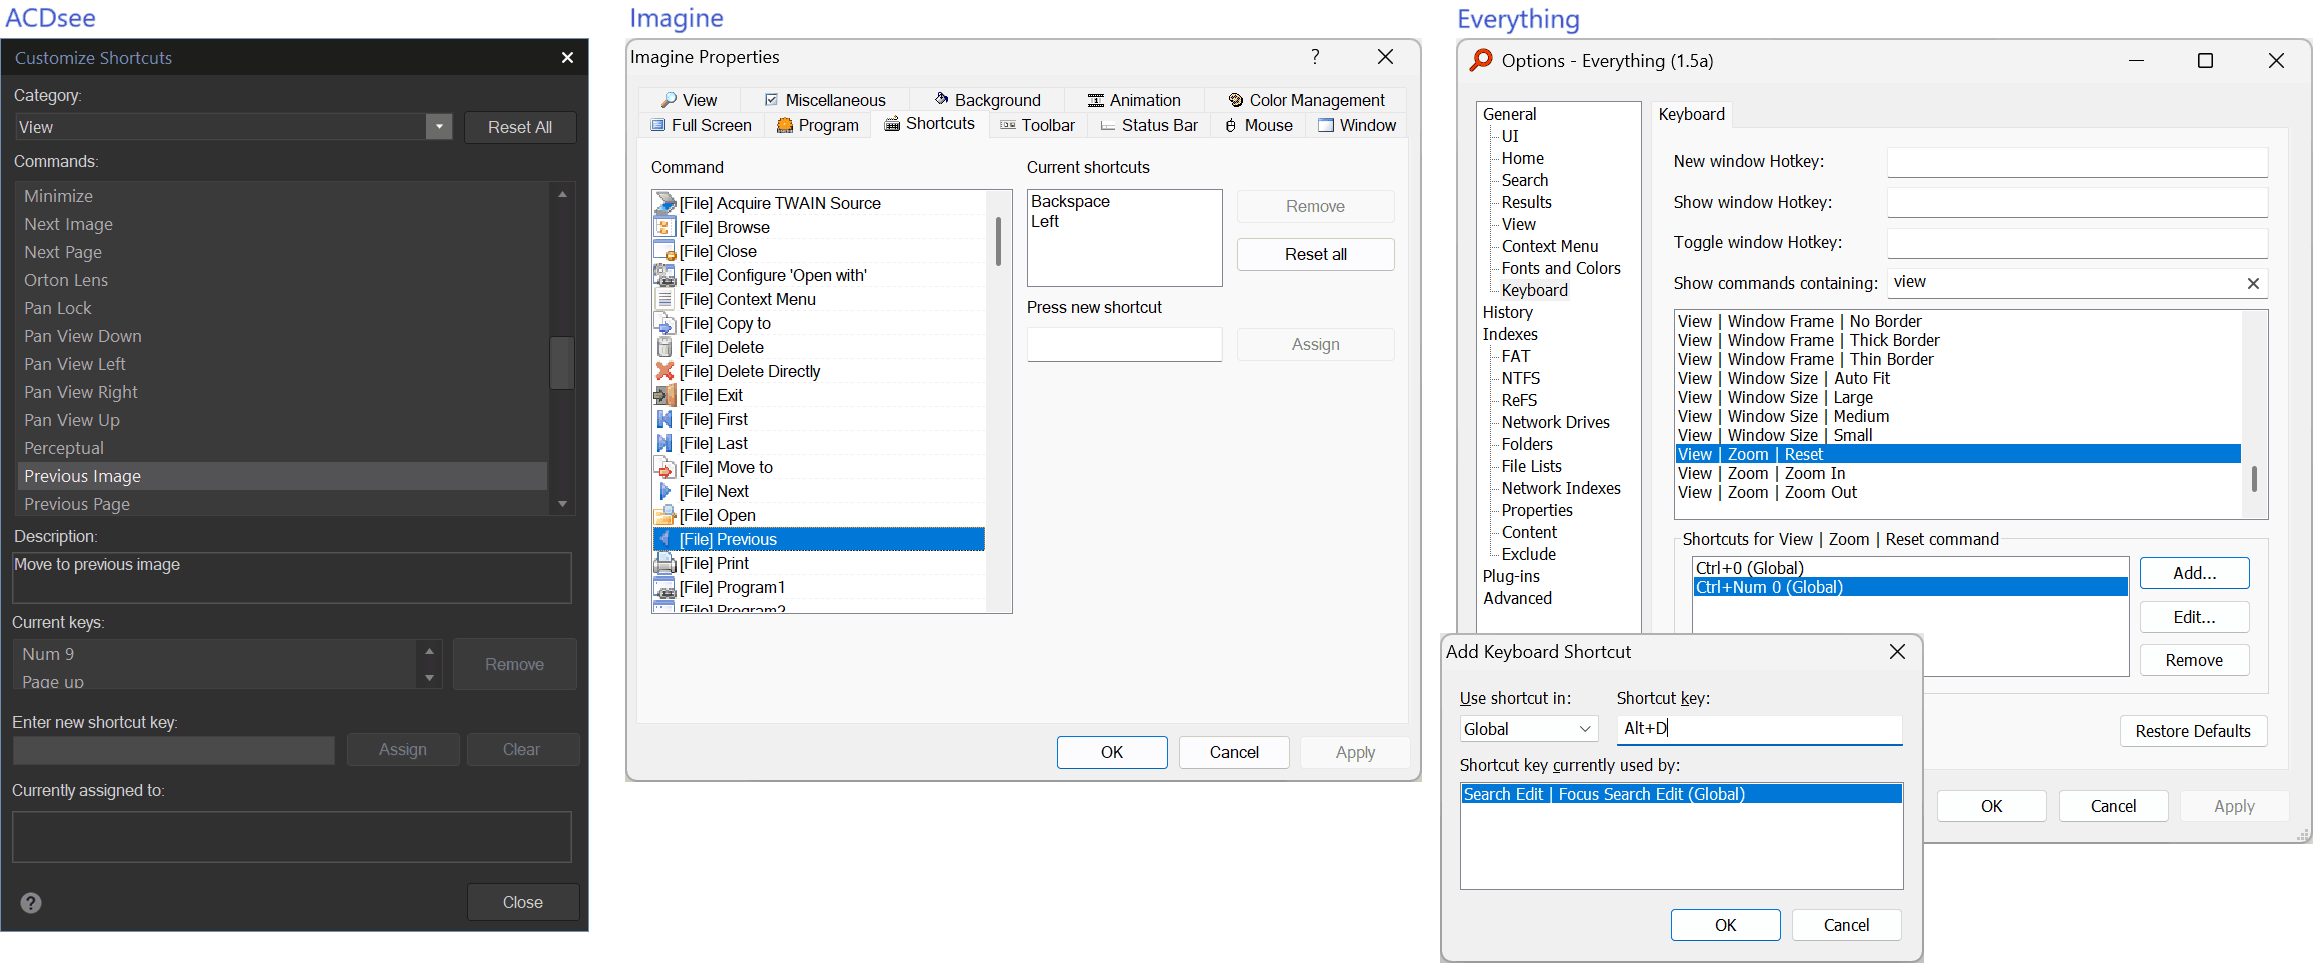The width and height of the screenshot is (2313, 964).
Task: Click the printer icon beside [File] Print
Action: [665, 563]
